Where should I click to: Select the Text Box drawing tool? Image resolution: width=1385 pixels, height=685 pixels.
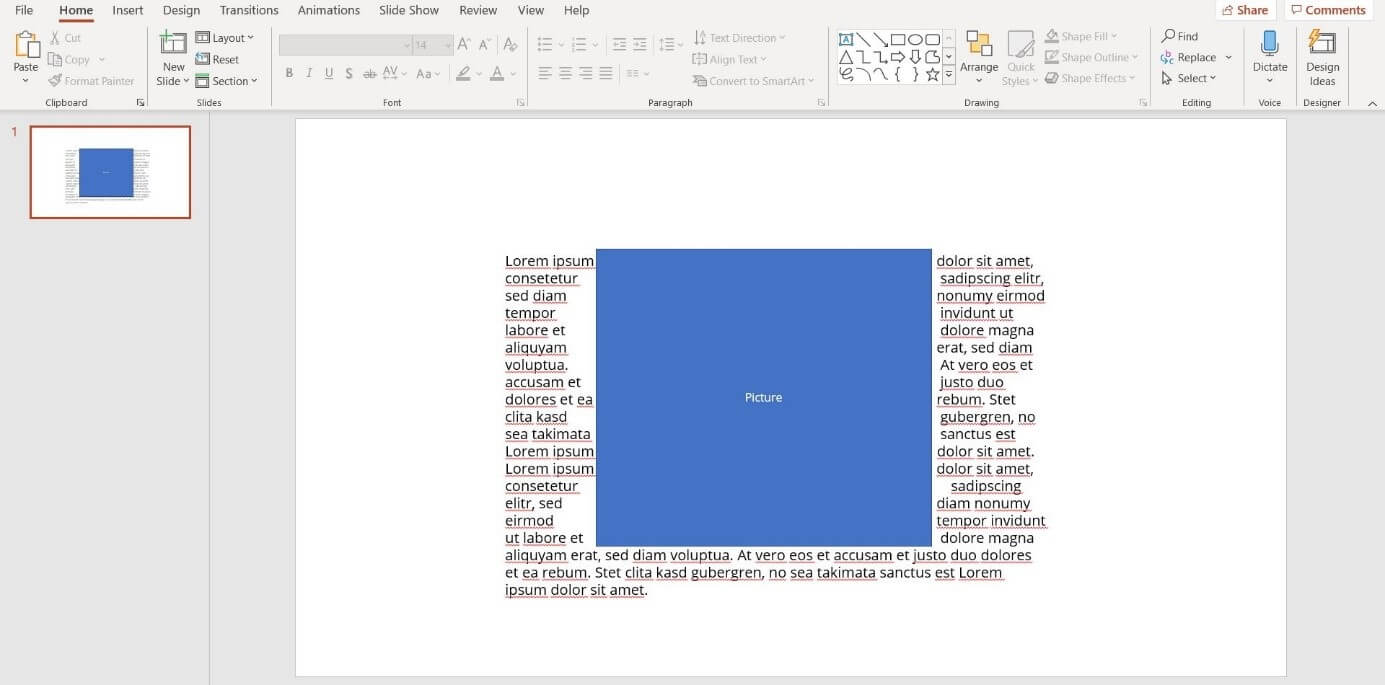[846, 39]
